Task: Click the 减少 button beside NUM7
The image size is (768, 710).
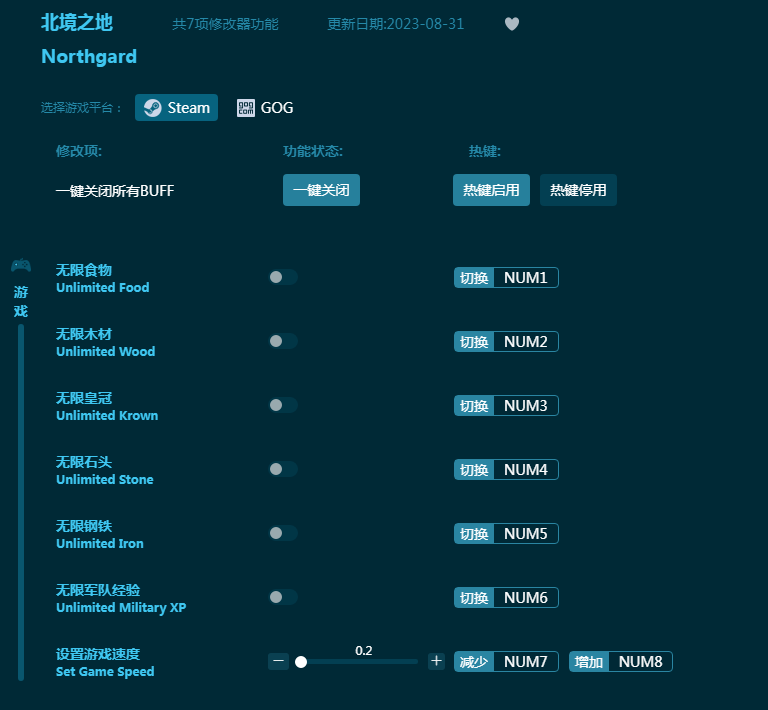Action: click(x=474, y=662)
